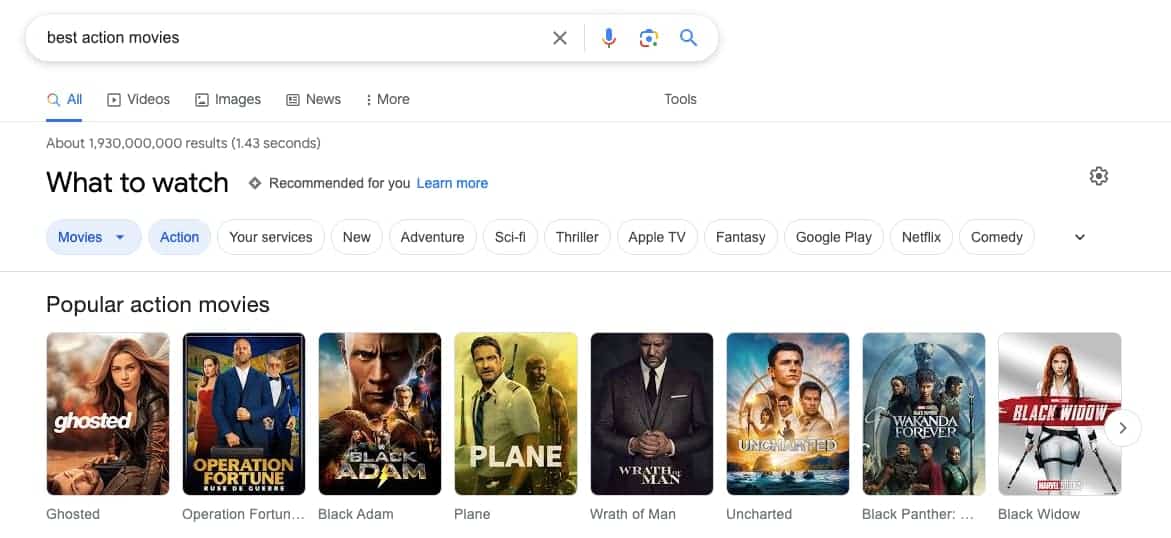Open the Uncharted movie poster
1171x538 pixels.
pyautogui.click(x=787, y=413)
